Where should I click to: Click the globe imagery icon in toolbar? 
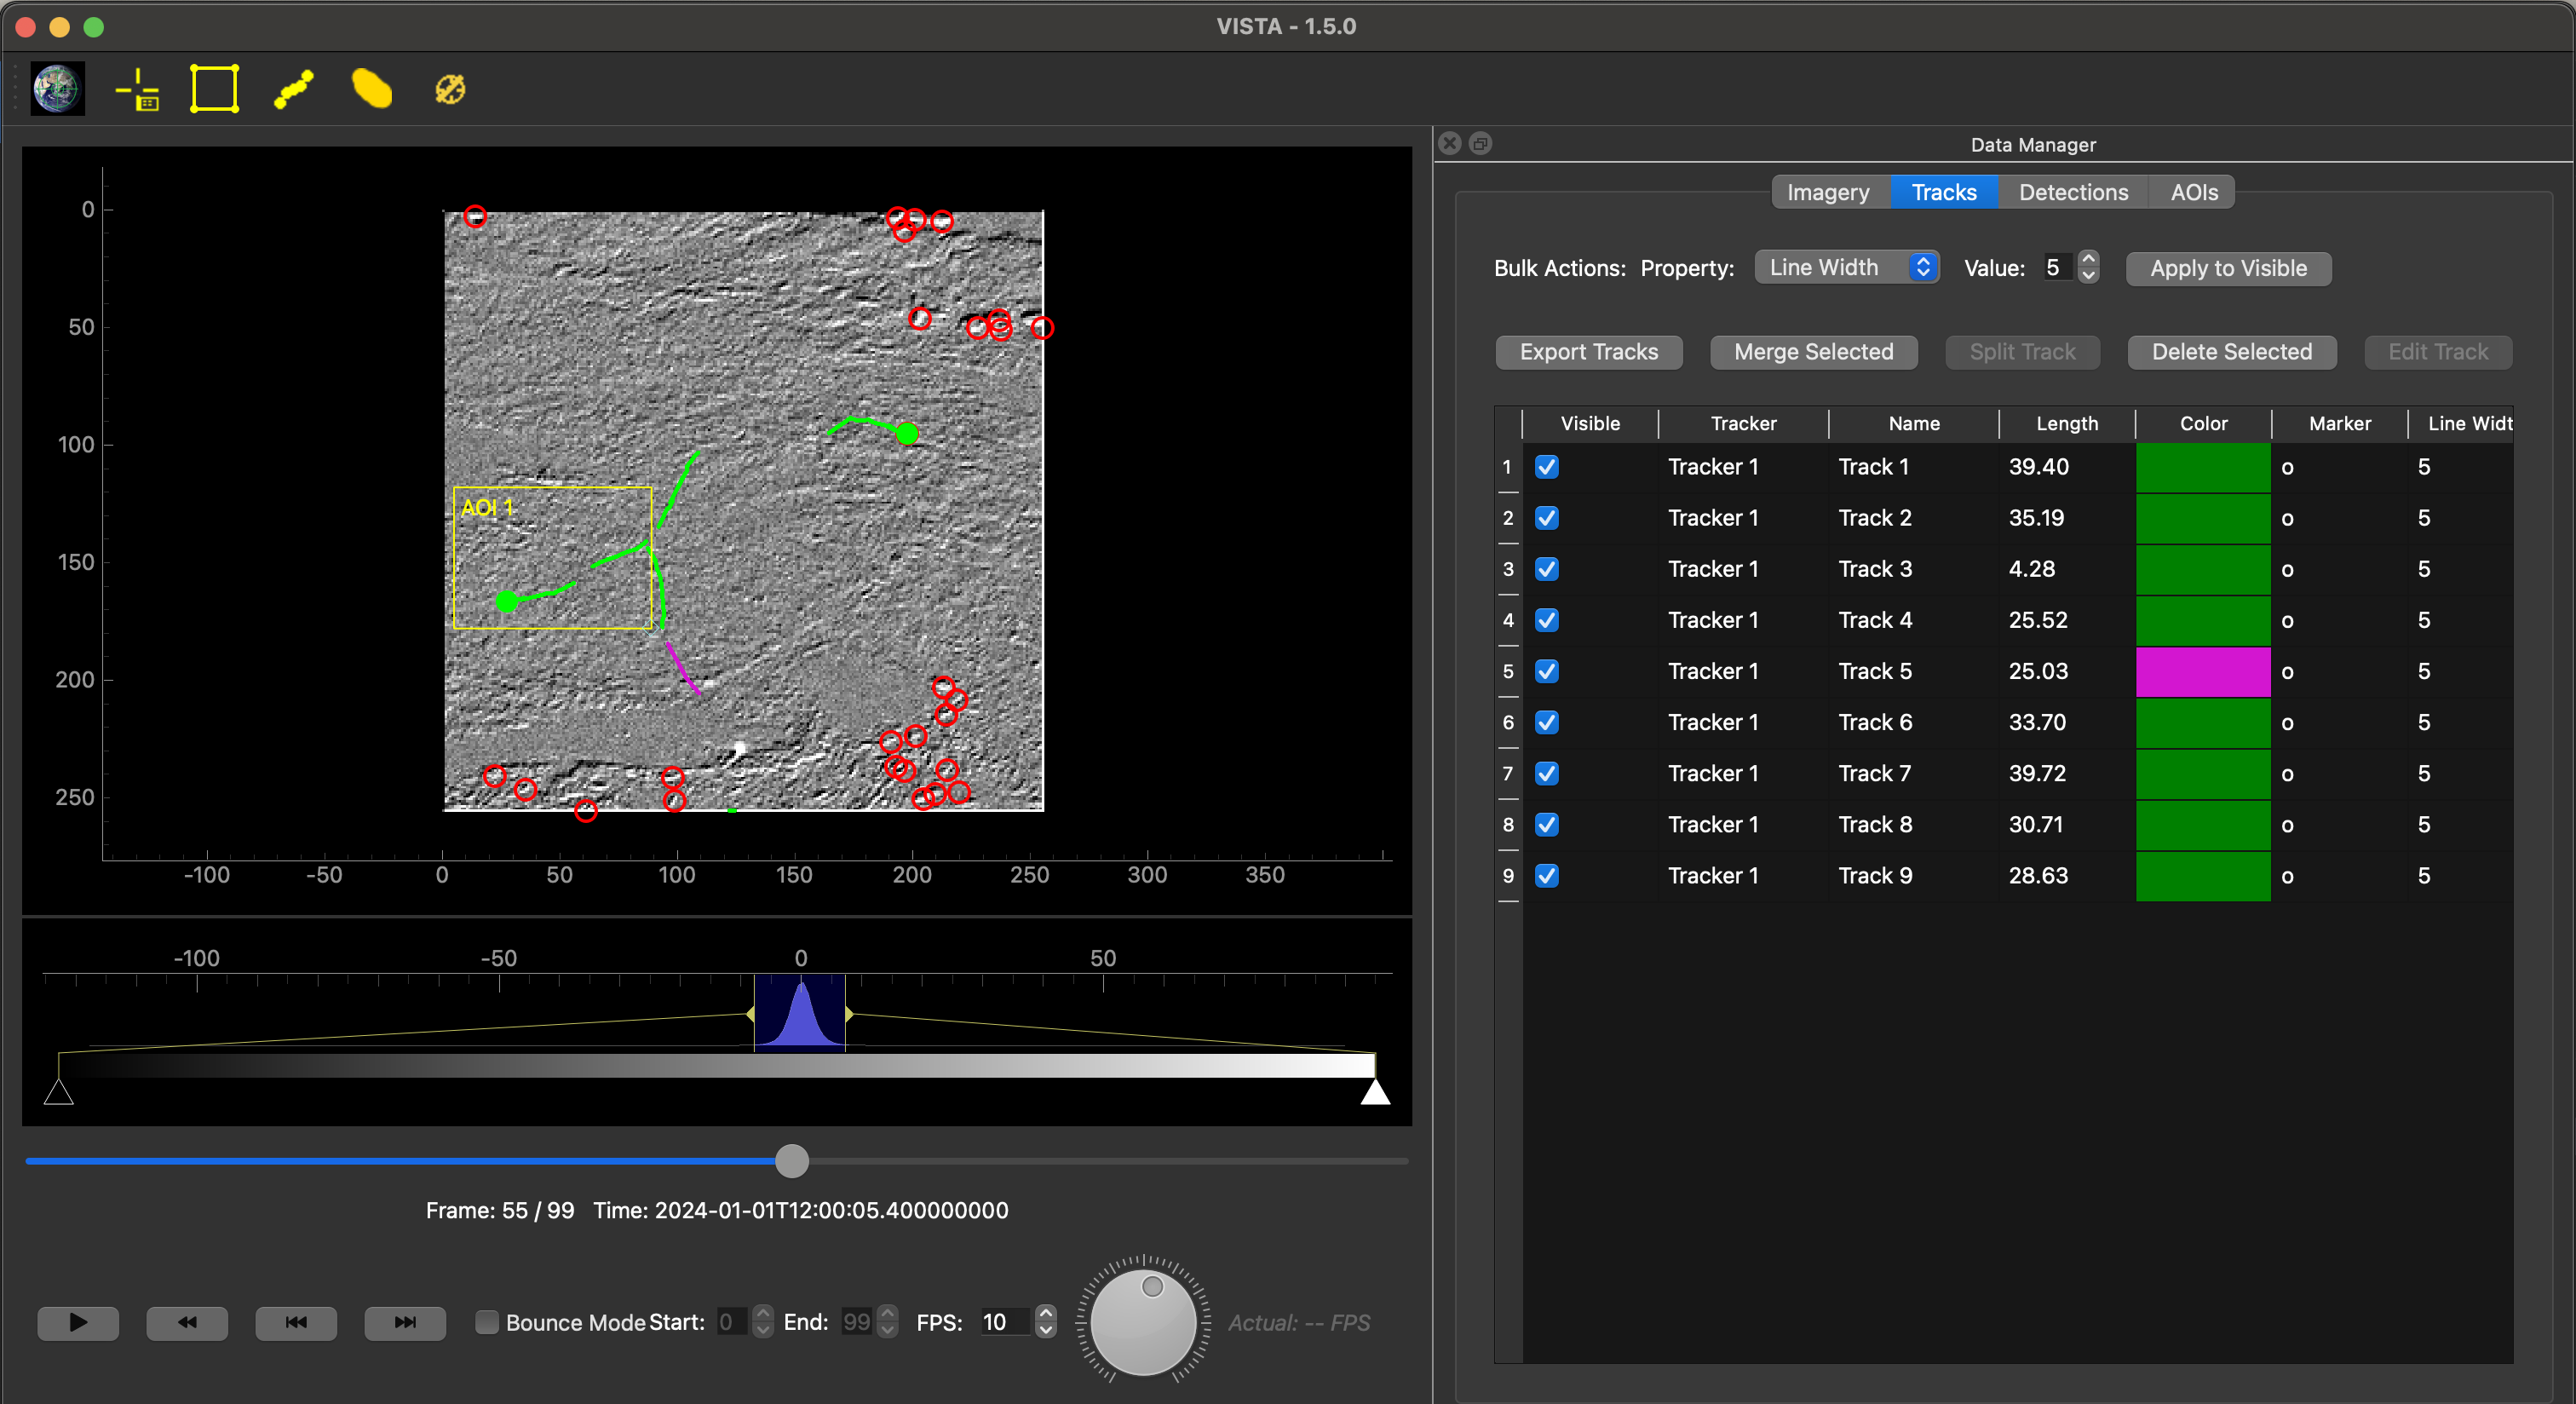coord(57,89)
